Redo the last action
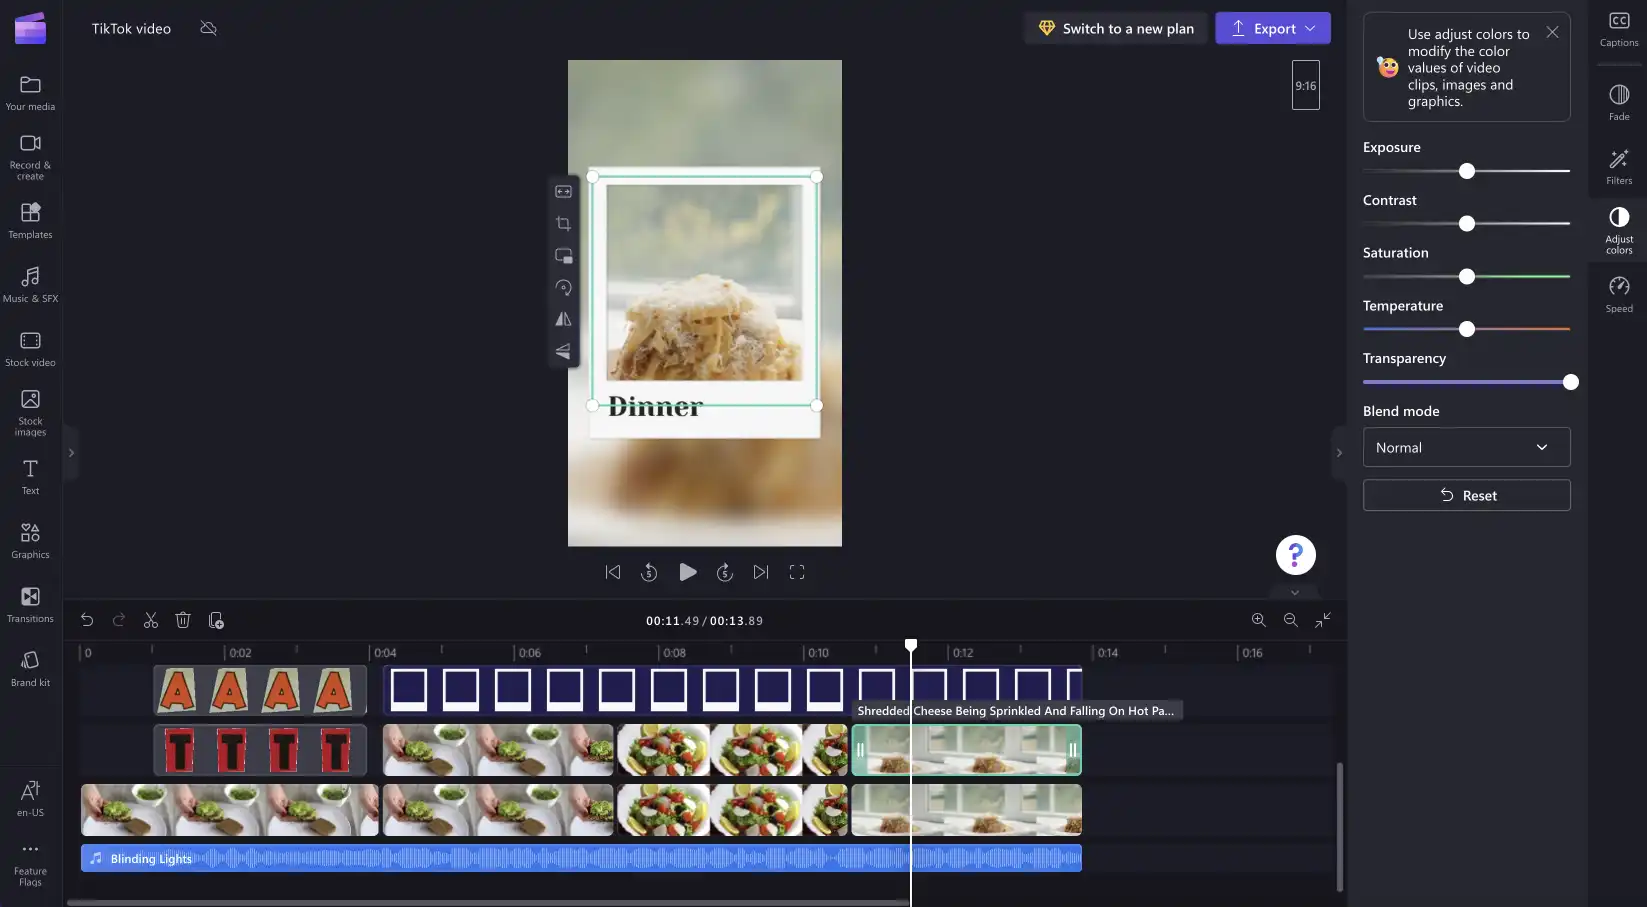This screenshot has height=907, width=1647. [119, 620]
